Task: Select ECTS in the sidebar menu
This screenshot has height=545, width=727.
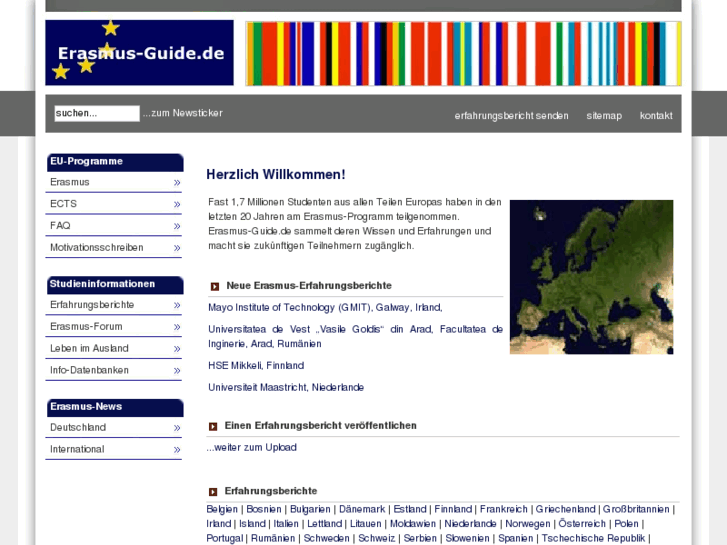Action: click(x=64, y=204)
